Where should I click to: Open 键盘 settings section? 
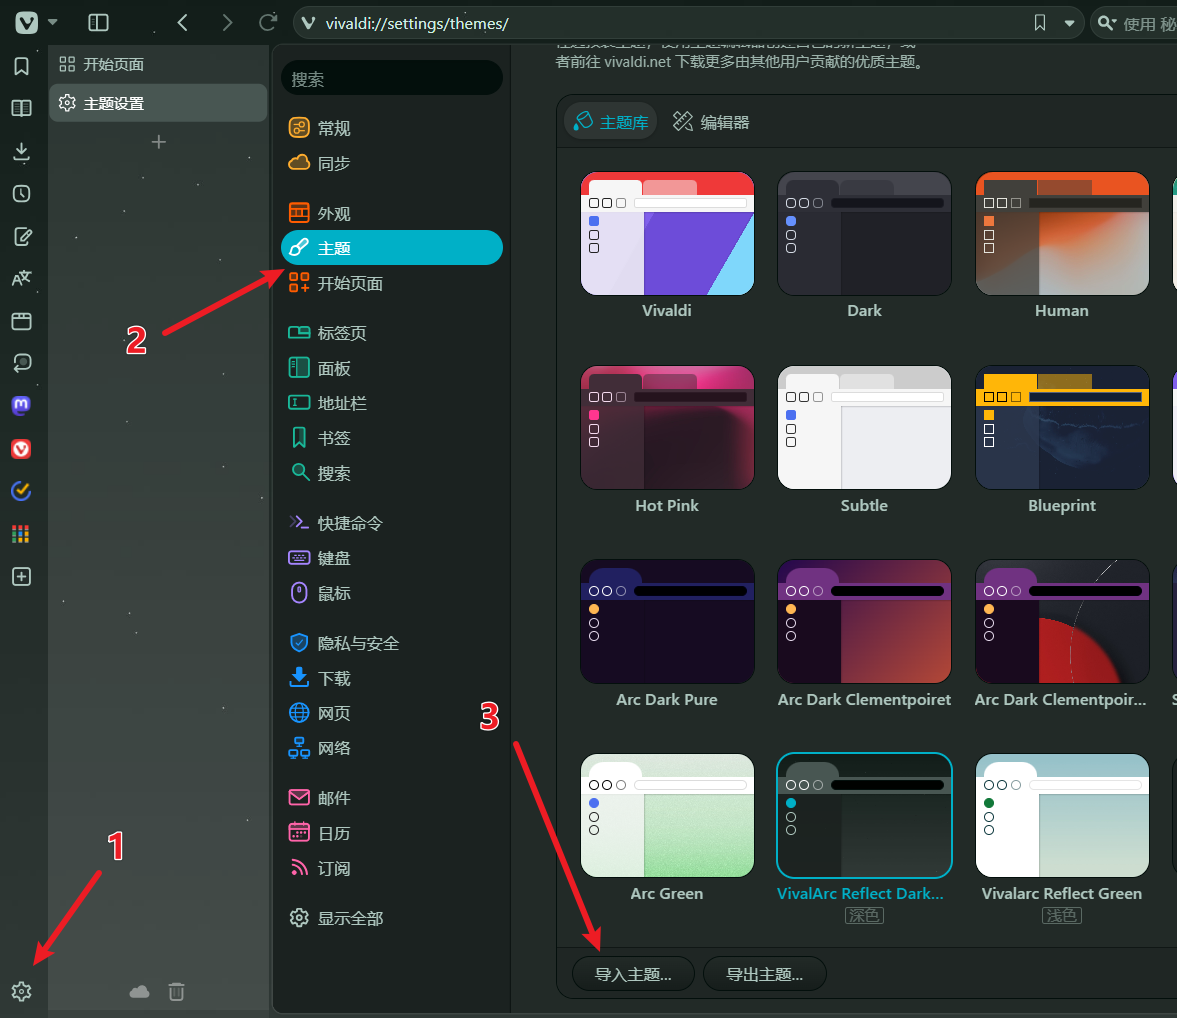tap(392, 558)
